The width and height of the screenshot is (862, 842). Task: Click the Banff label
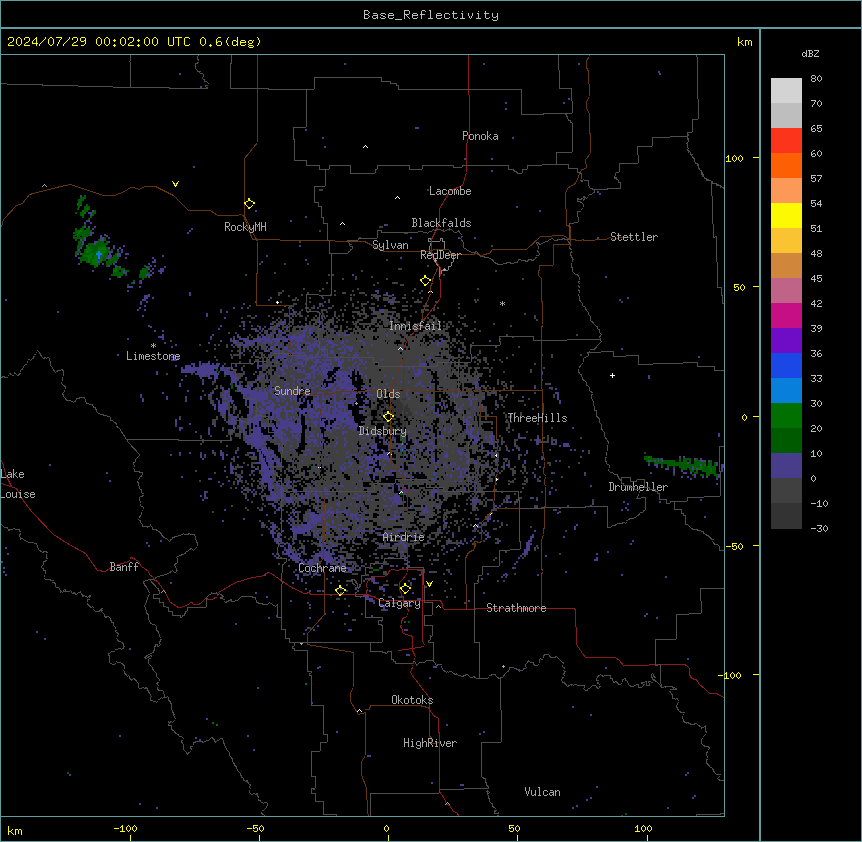pyautogui.click(x=124, y=567)
